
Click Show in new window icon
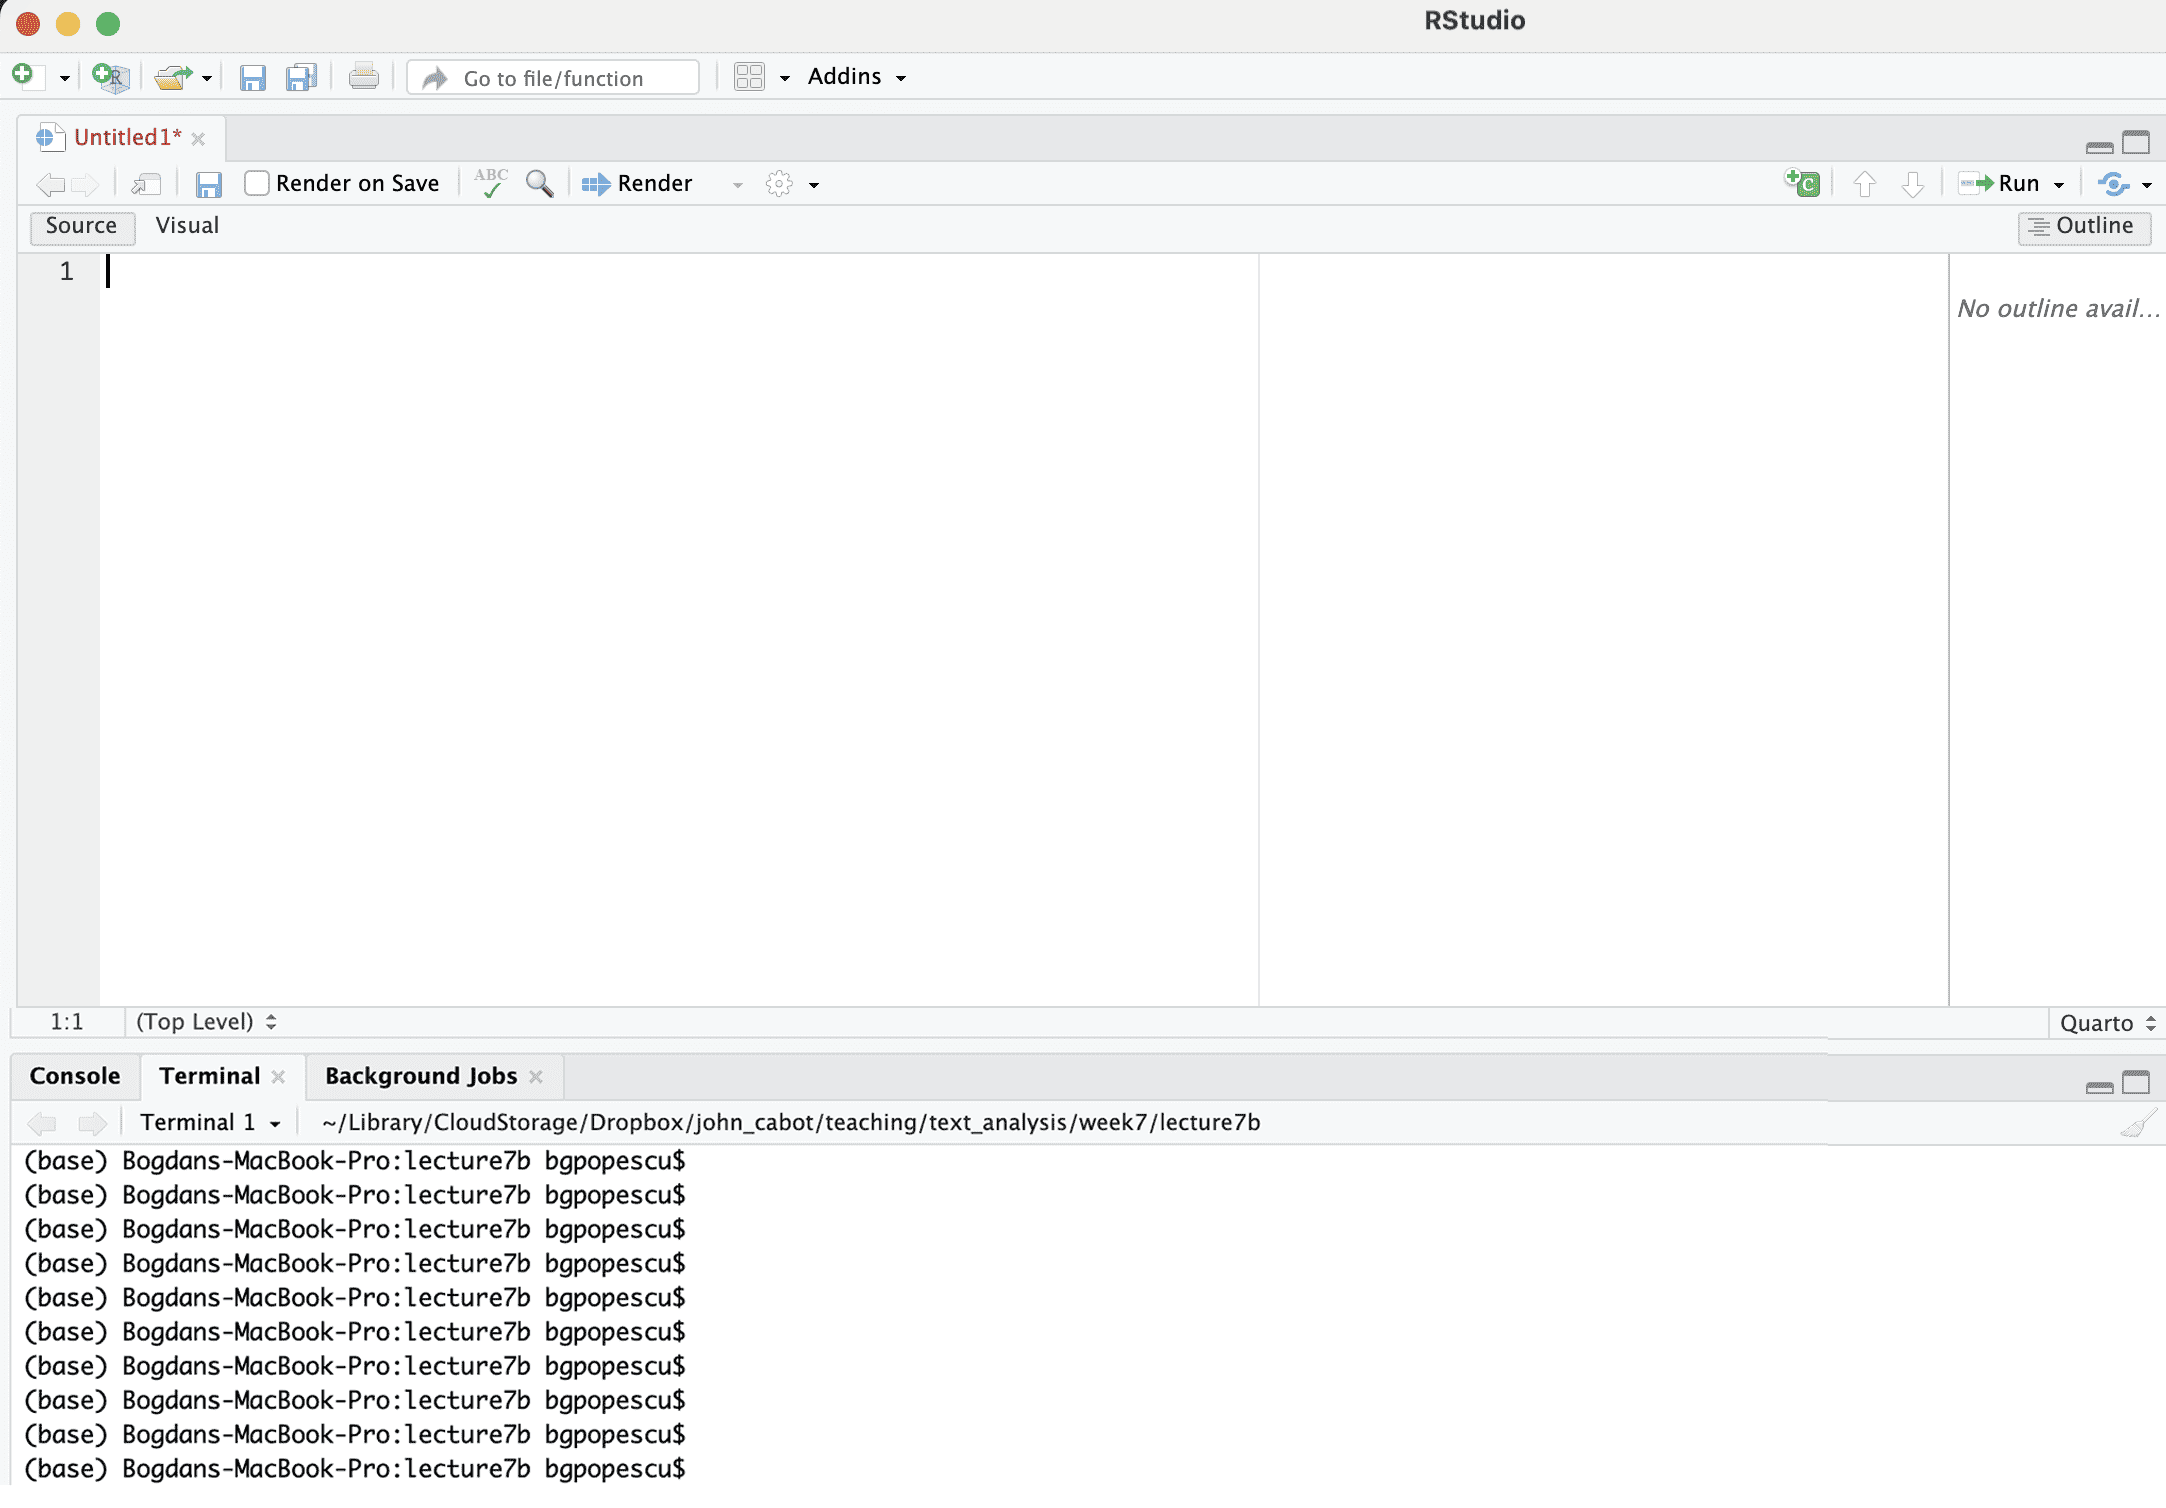pos(146,184)
